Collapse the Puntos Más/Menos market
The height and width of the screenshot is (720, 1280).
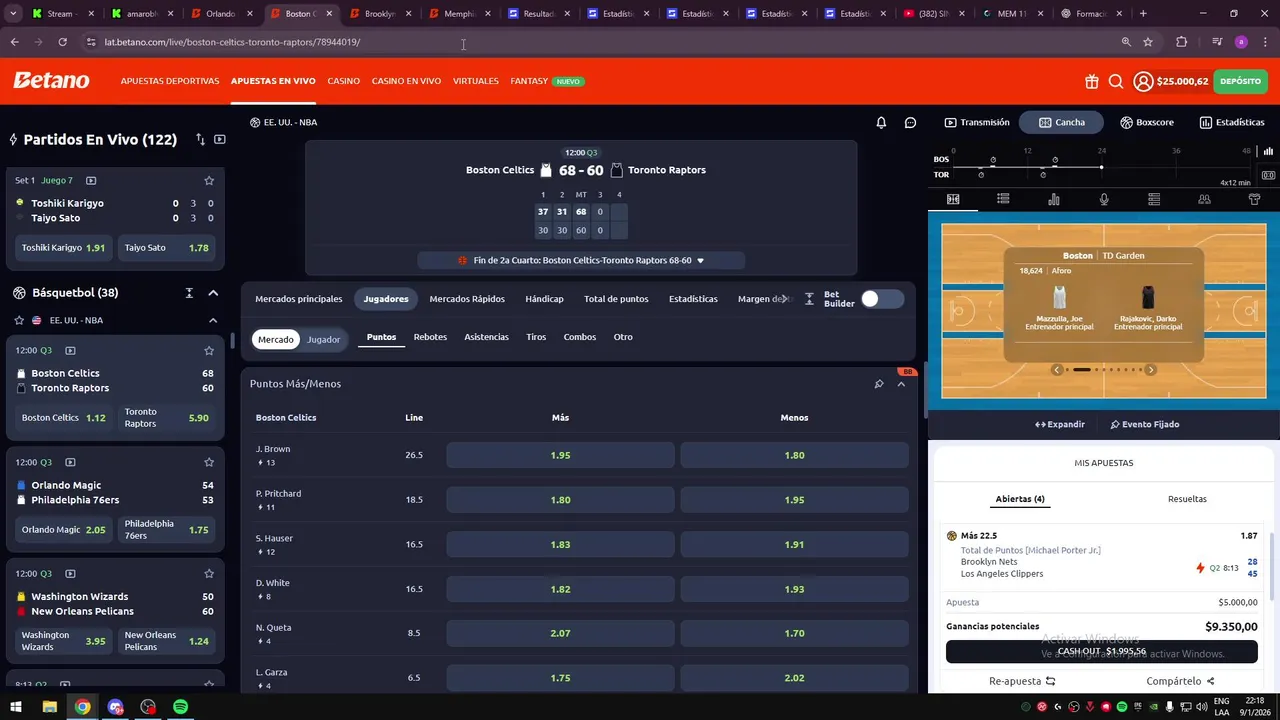tap(901, 384)
